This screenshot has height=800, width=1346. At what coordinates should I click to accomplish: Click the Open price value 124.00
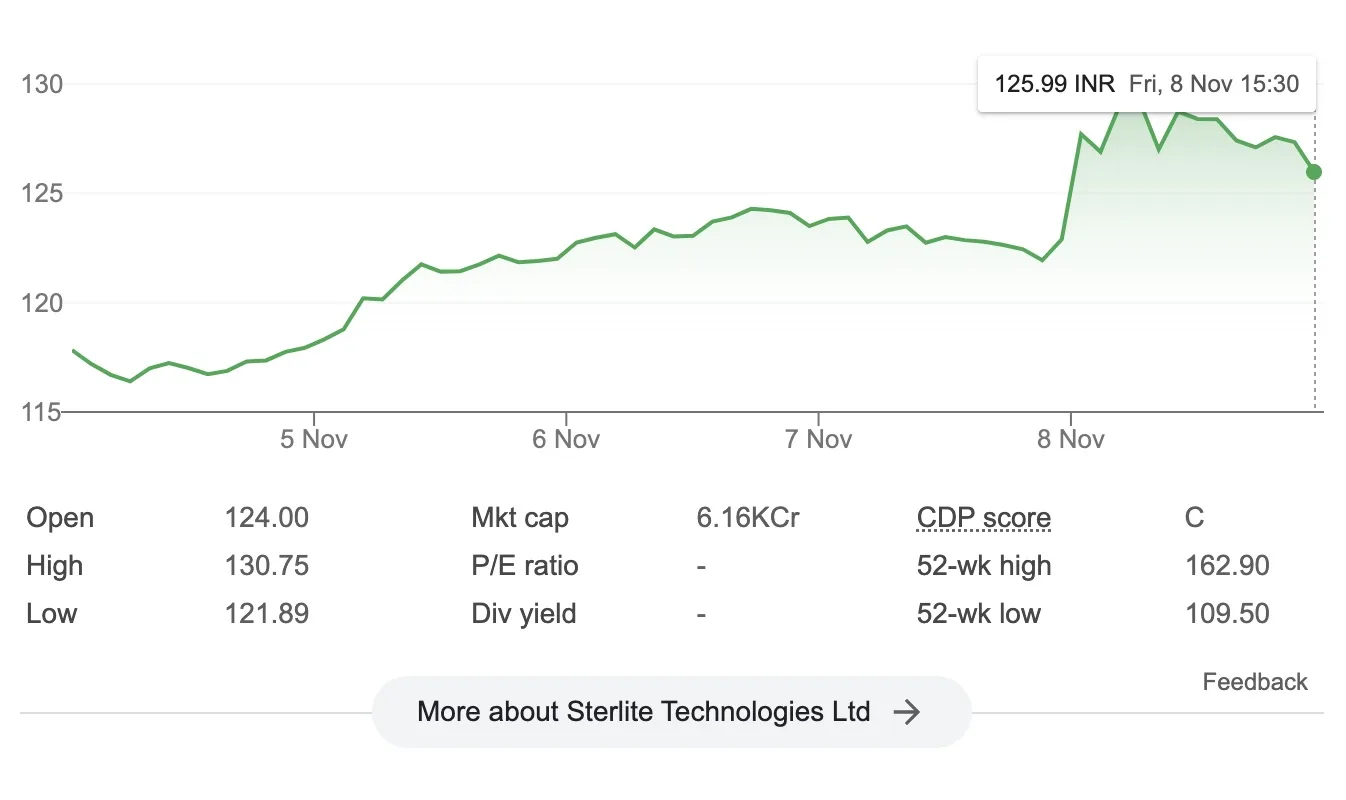[x=266, y=517]
